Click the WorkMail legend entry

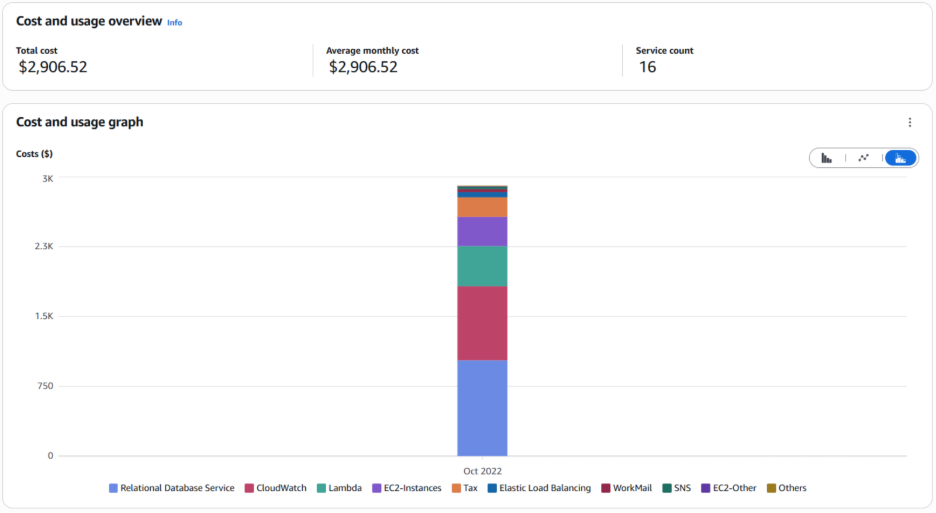626,488
